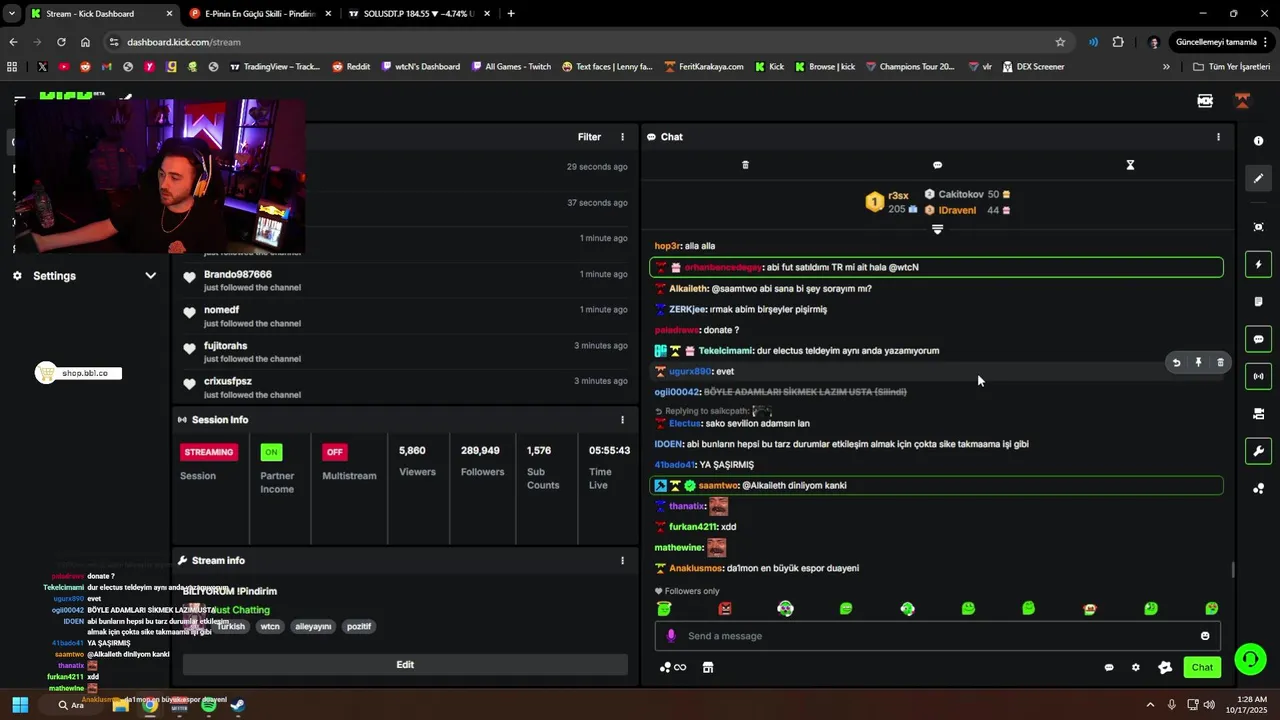The height and width of the screenshot is (720, 1280).
Task: Click the purple microphone icon in message box
Action: click(x=671, y=636)
